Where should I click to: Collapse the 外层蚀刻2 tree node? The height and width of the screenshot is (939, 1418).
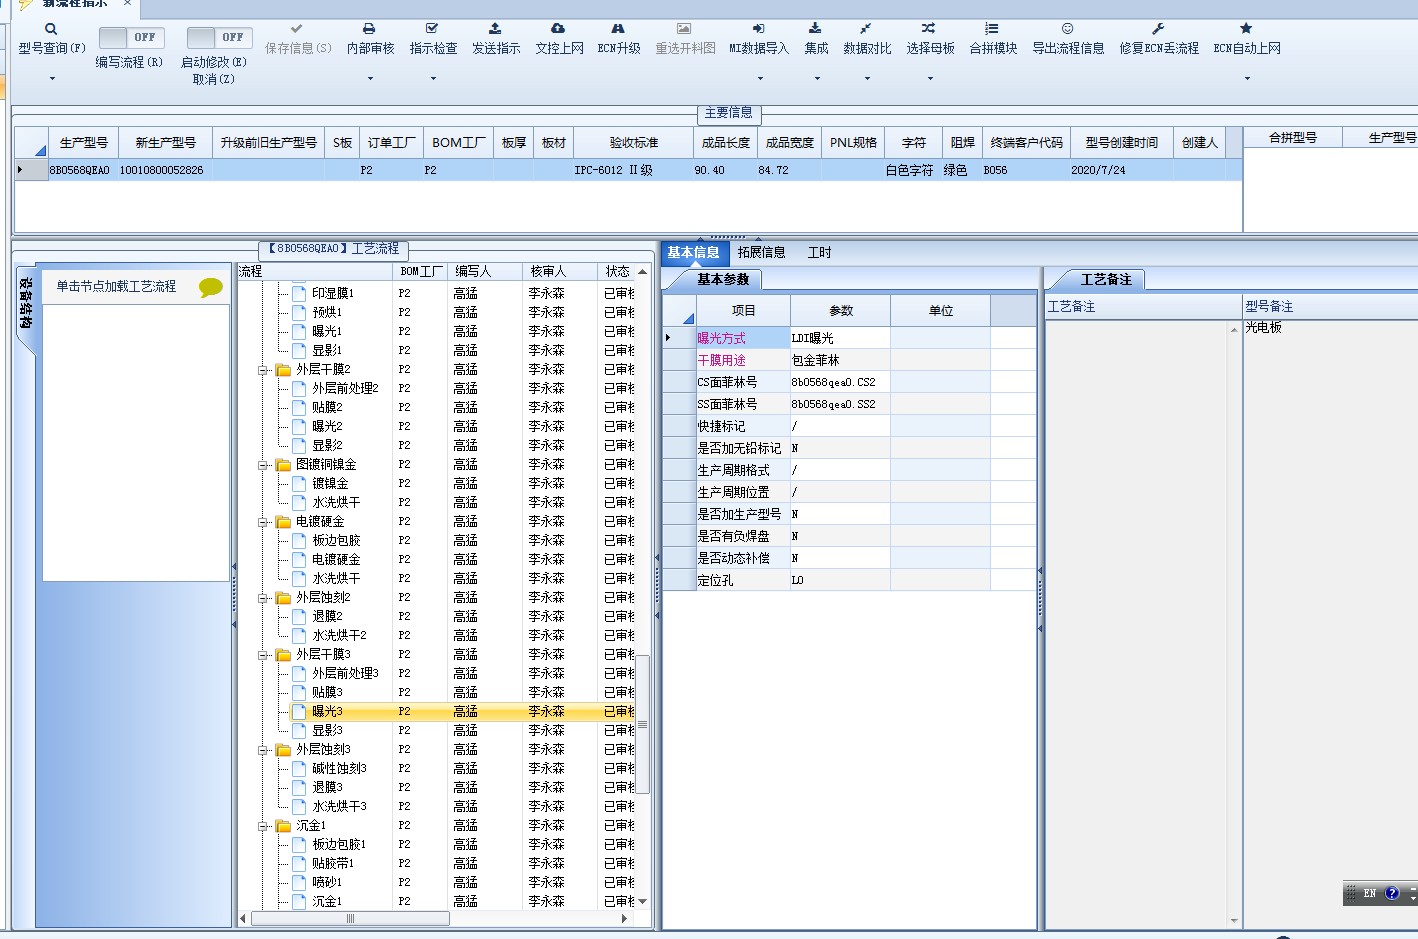(263, 598)
